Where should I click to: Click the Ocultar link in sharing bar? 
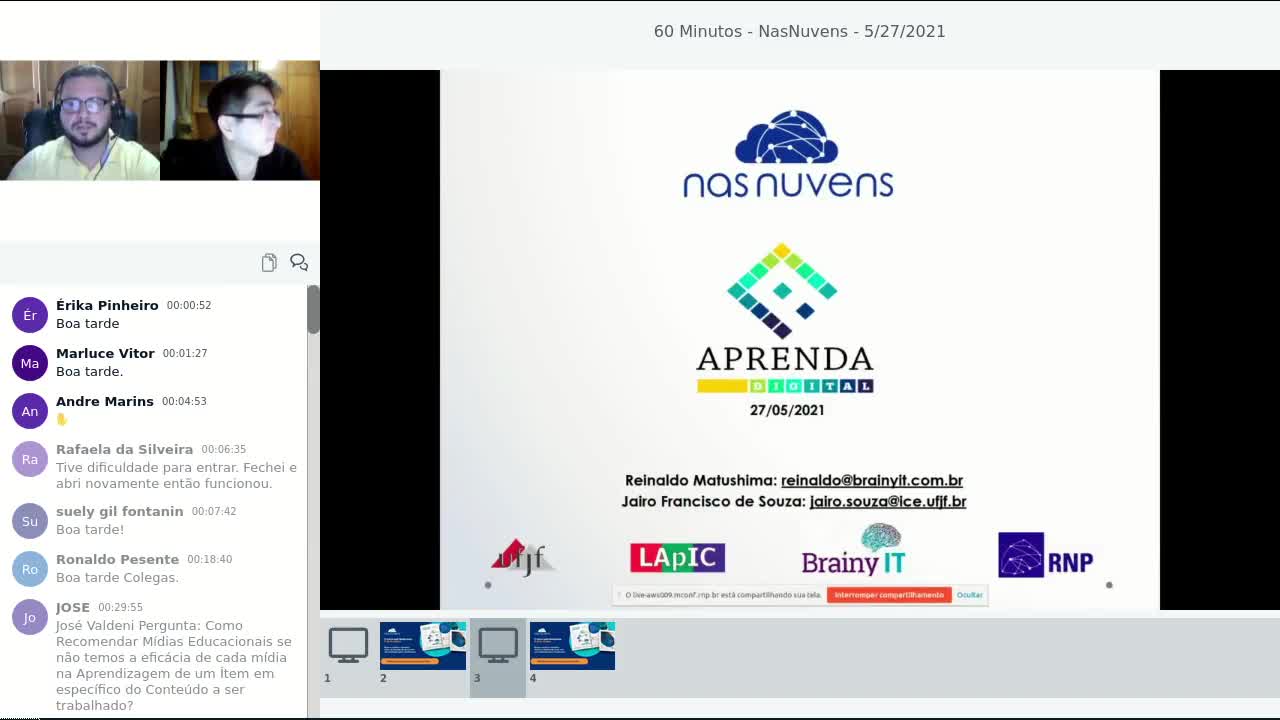pos(970,595)
